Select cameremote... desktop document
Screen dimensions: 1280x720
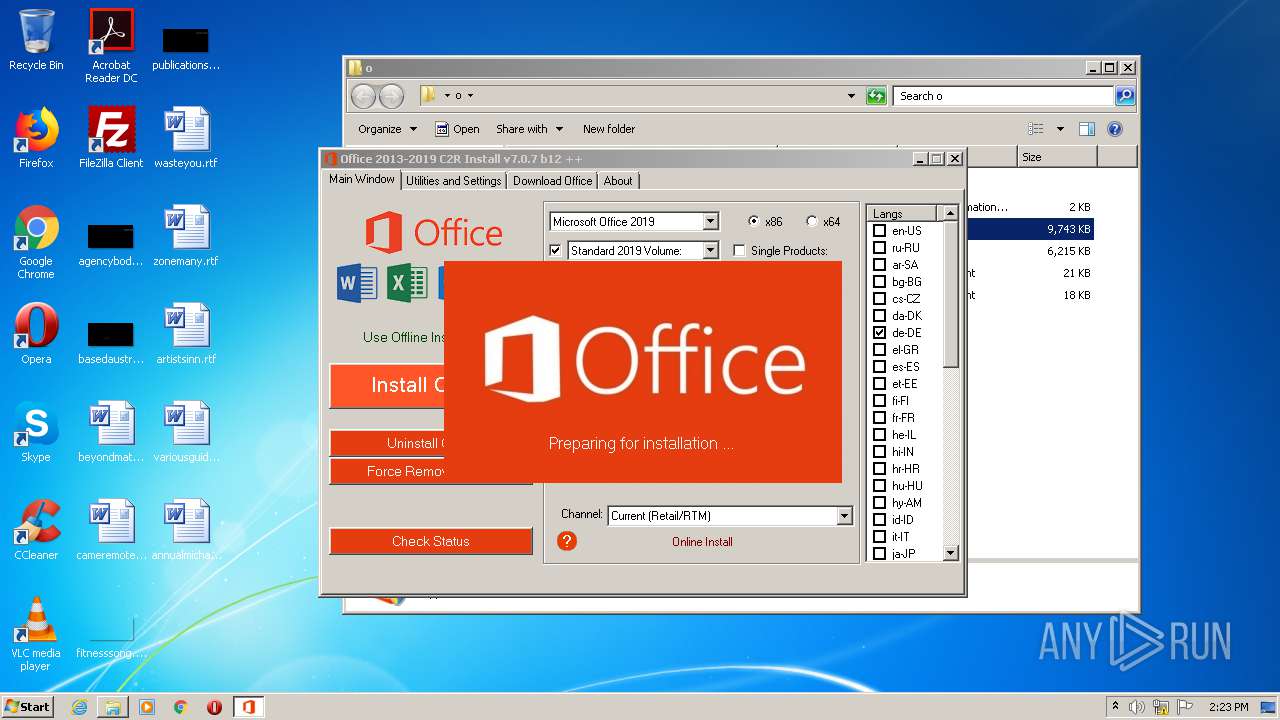tap(111, 530)
